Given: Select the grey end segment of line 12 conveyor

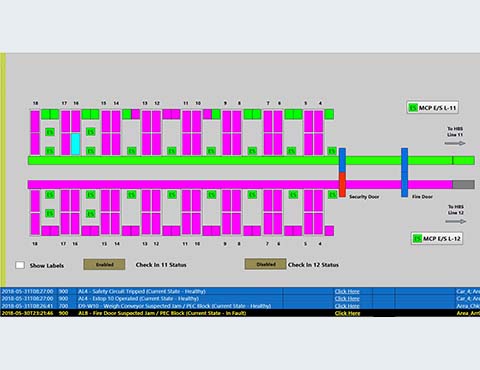Looking at the screenshot, I should 463,184.
